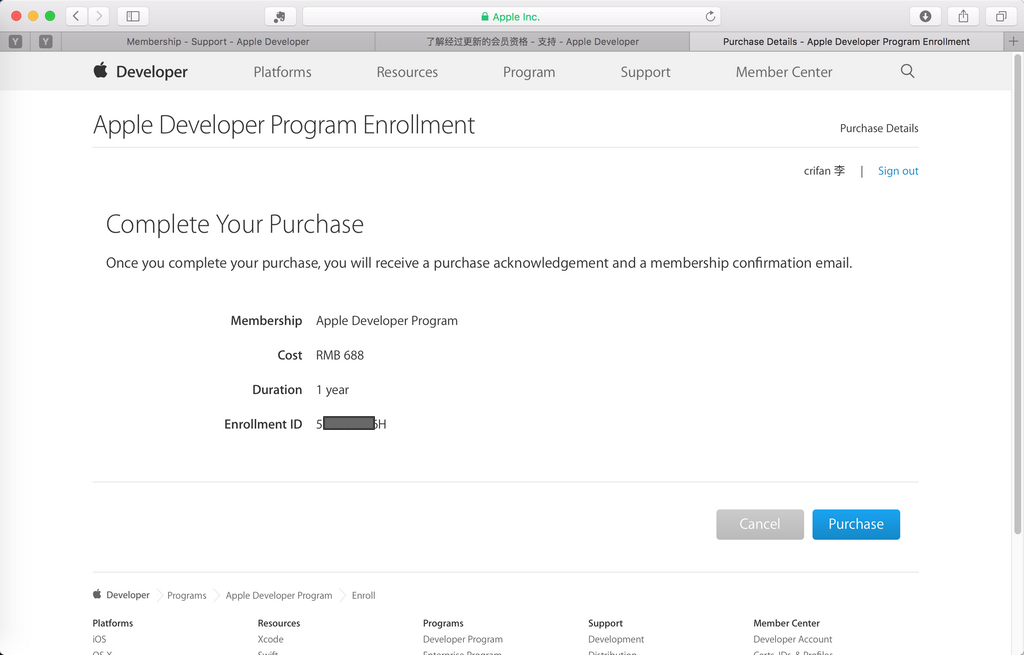Minimize the window with the yellow button
This screenshot has width=1024, height=655.
pyautogui.click(x=33, y=16)
